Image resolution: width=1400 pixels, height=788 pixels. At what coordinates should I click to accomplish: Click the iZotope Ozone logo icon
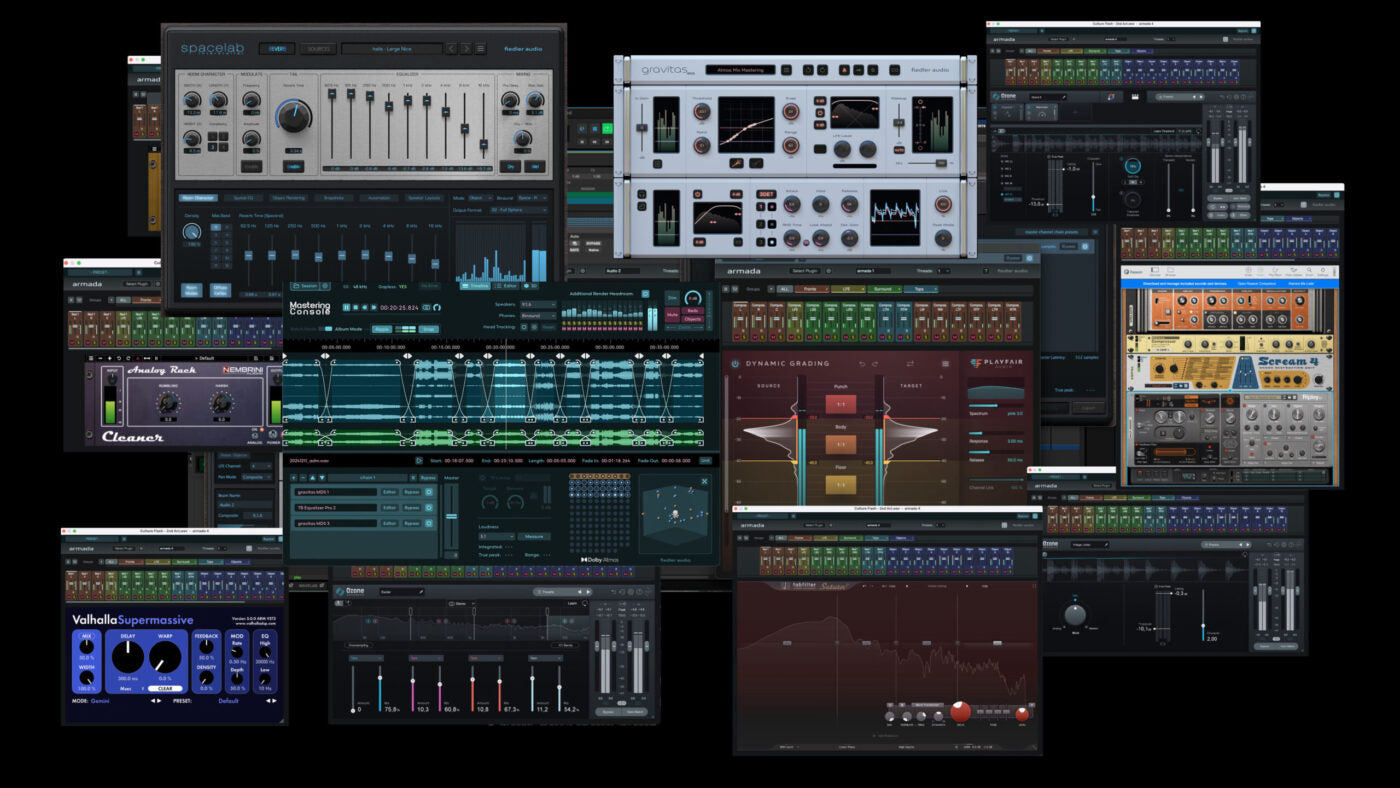tap(340, 591)
